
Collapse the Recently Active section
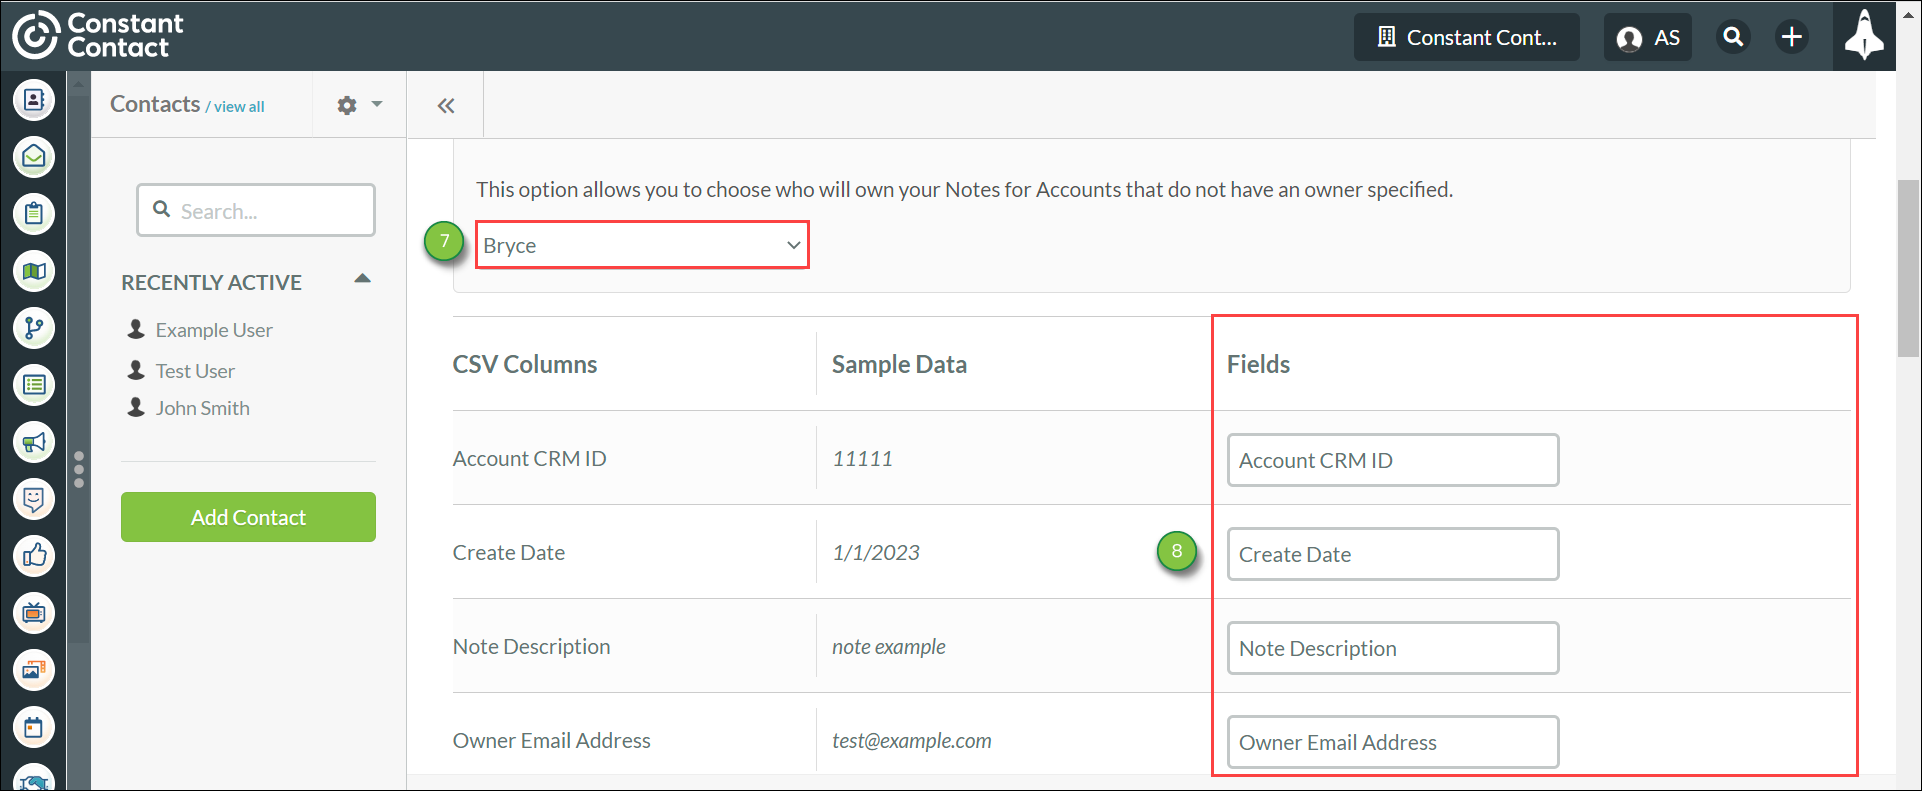click(x=363, y=279)
